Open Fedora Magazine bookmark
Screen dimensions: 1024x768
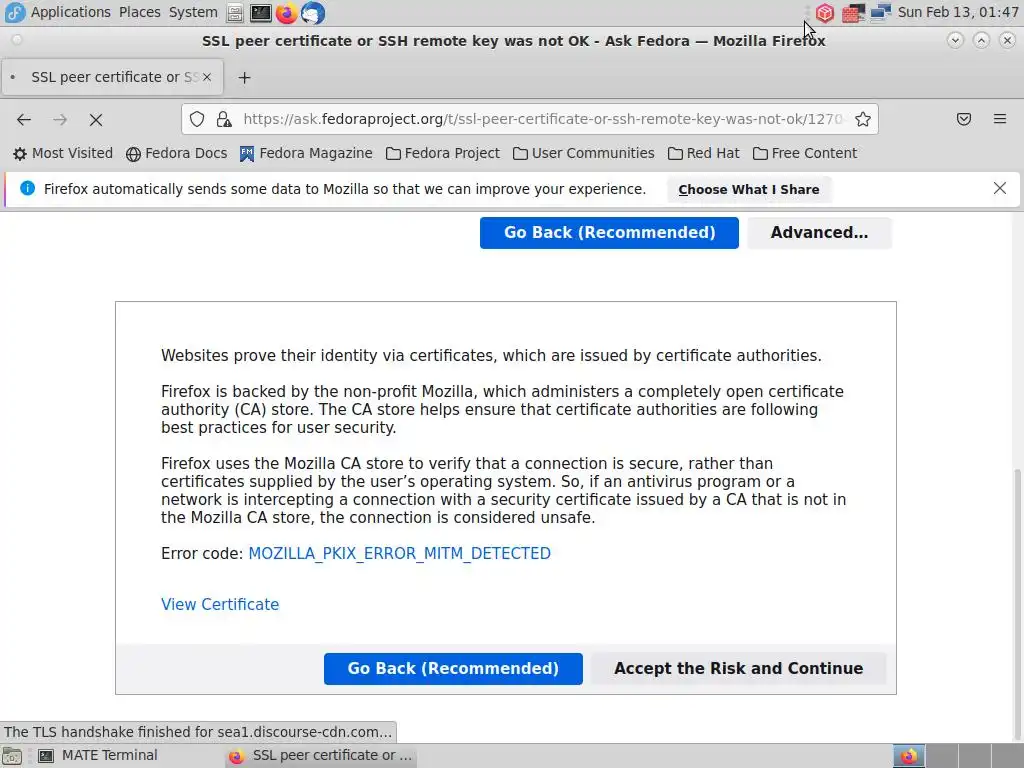[x=306, y=153]
